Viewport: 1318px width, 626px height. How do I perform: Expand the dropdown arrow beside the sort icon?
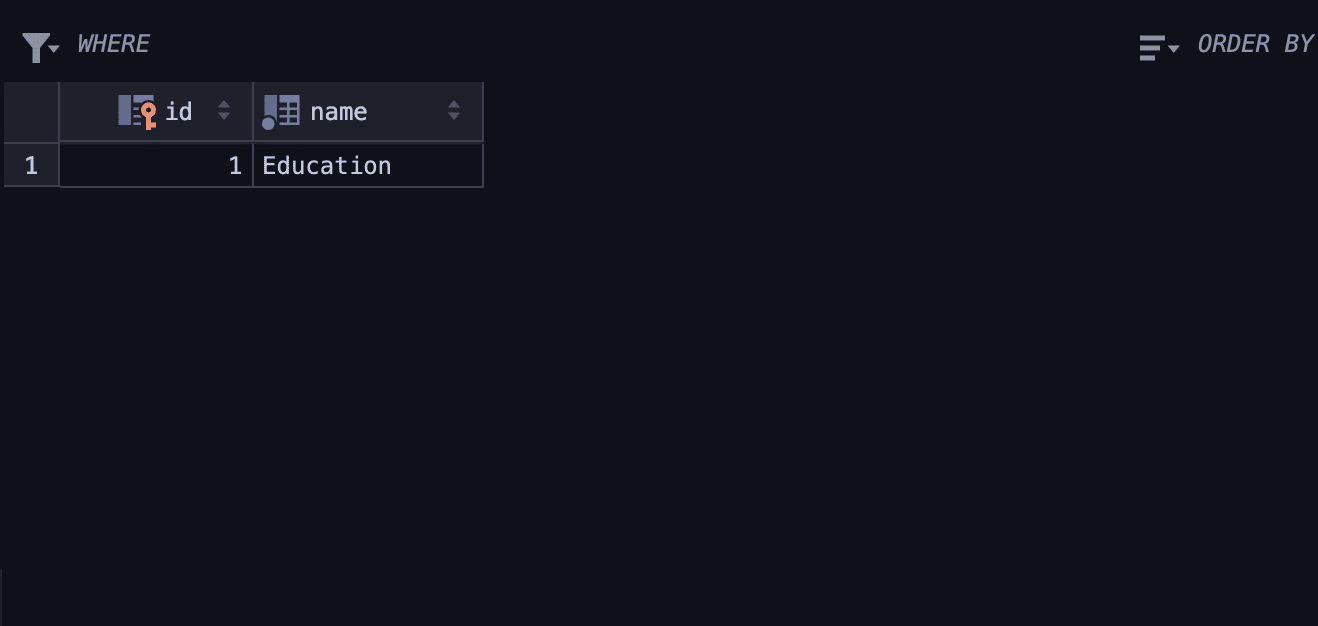[1173, 48]
